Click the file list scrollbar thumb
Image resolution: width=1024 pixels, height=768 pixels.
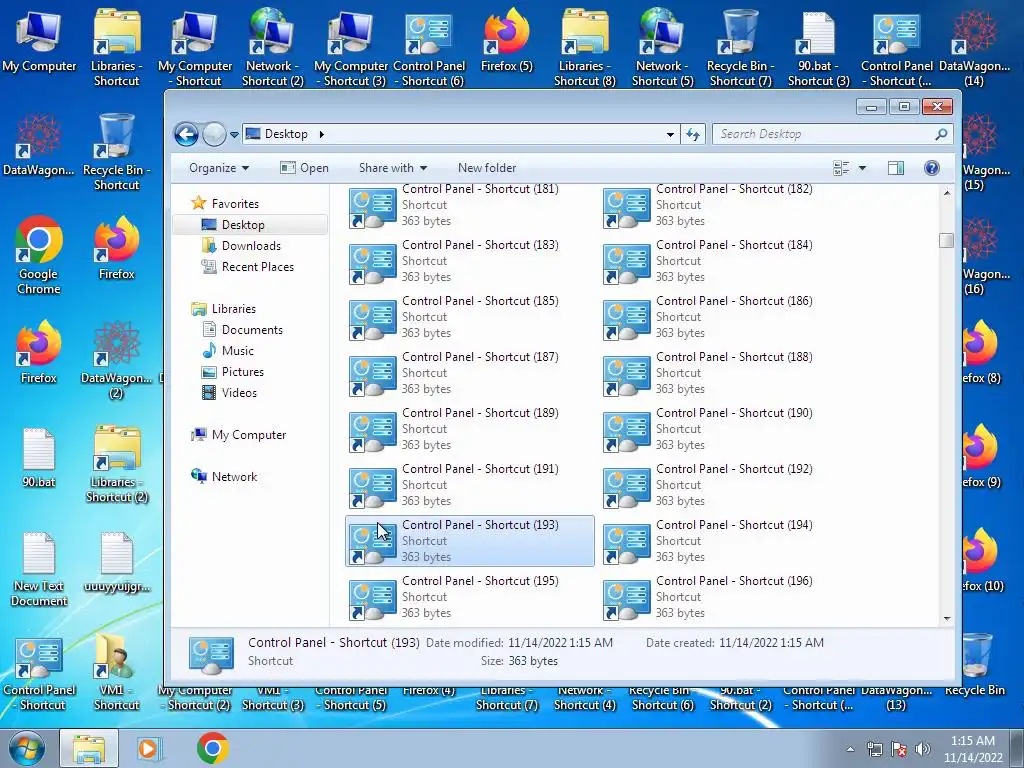point(946,240)
